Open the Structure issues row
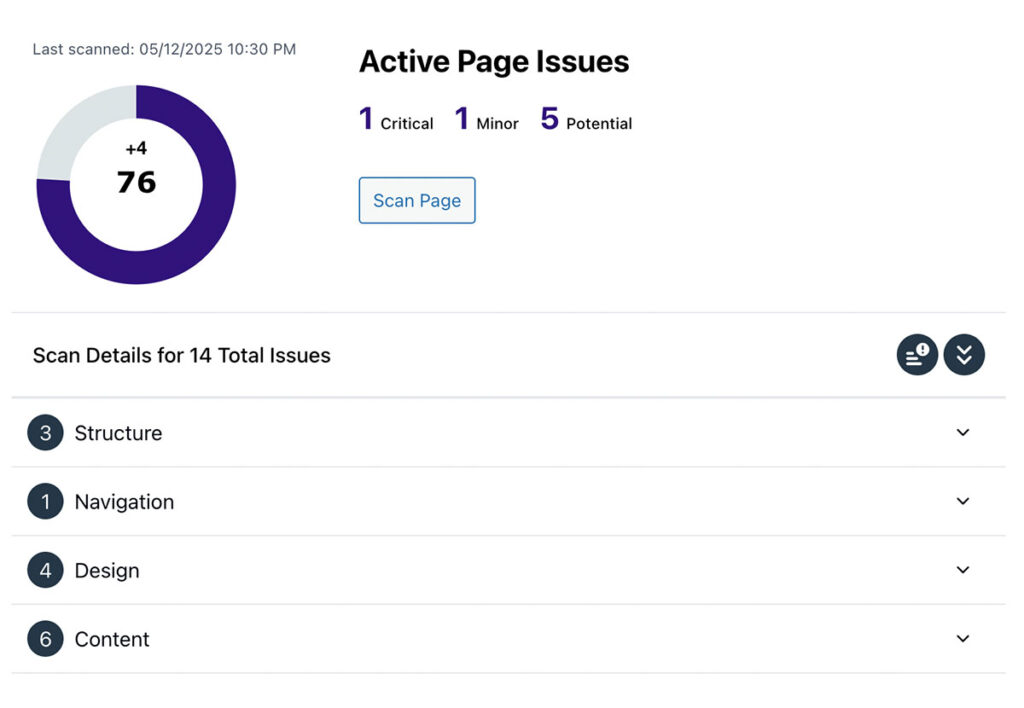 [509, 432]
